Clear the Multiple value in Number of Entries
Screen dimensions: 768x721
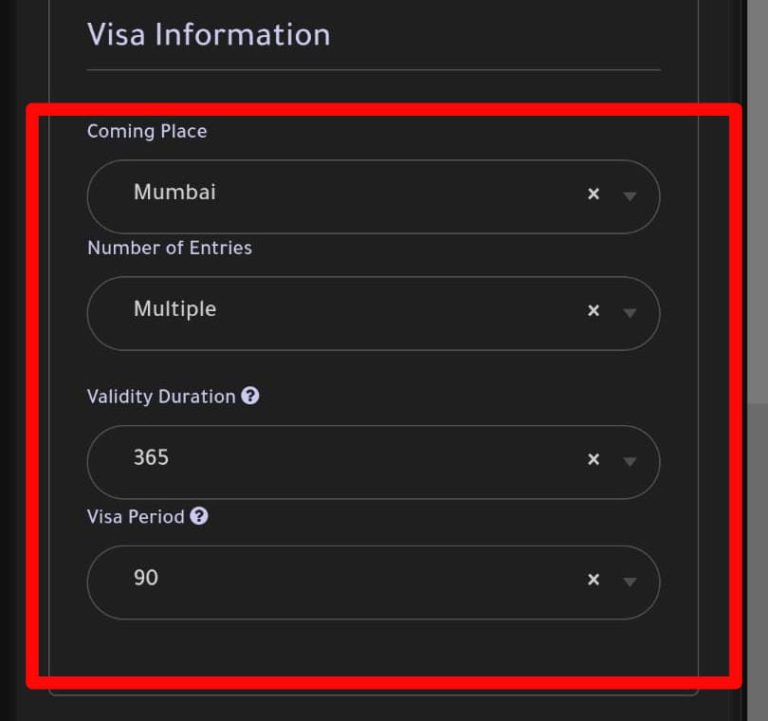tap(593, 311)
